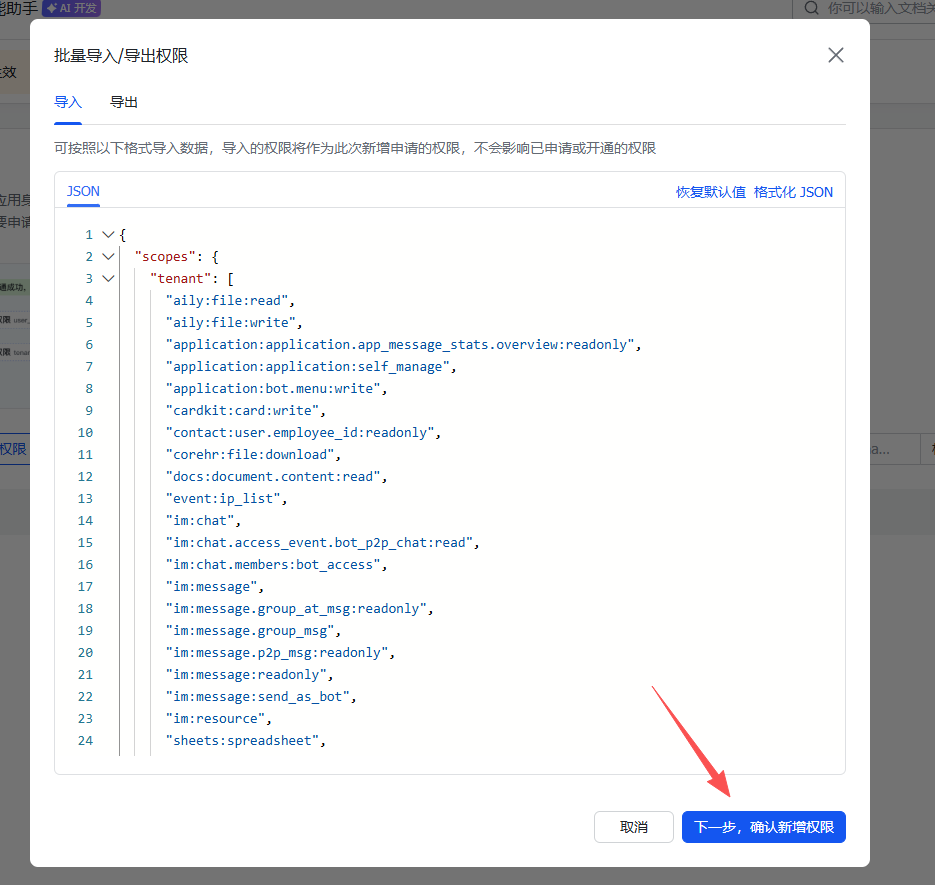This screenshot has width=935, height=885.
Task: Collapse the "tenant" array fold arrow
Action: pos(108,279)
